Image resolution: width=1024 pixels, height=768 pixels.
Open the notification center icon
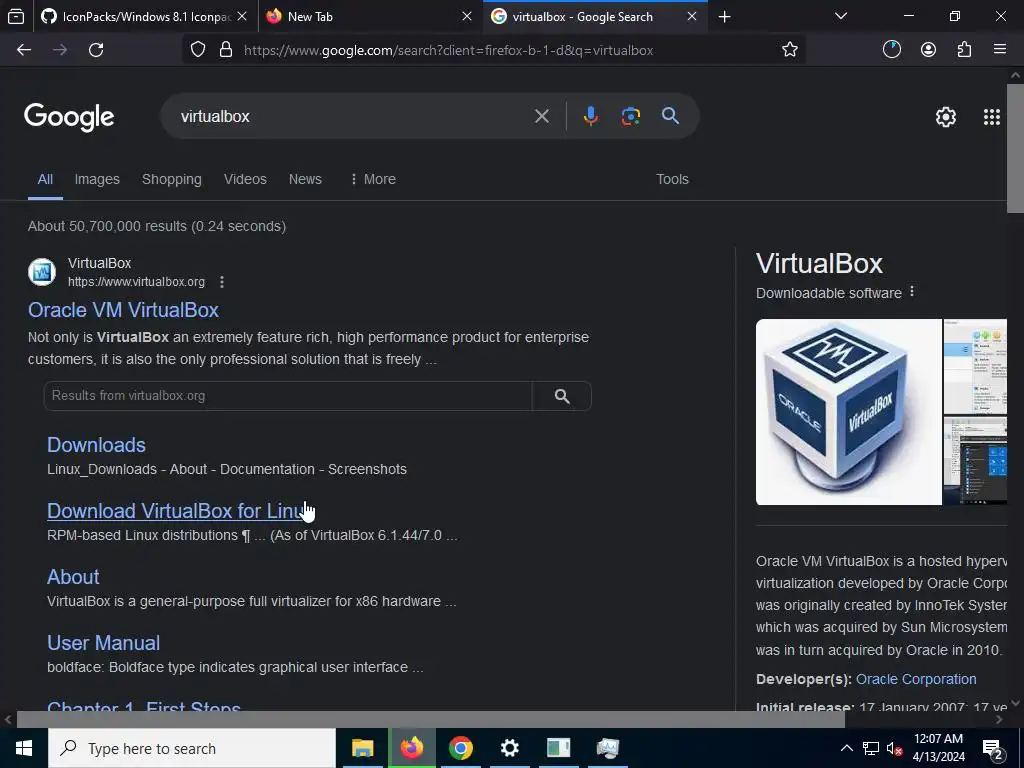pos(993,749)
